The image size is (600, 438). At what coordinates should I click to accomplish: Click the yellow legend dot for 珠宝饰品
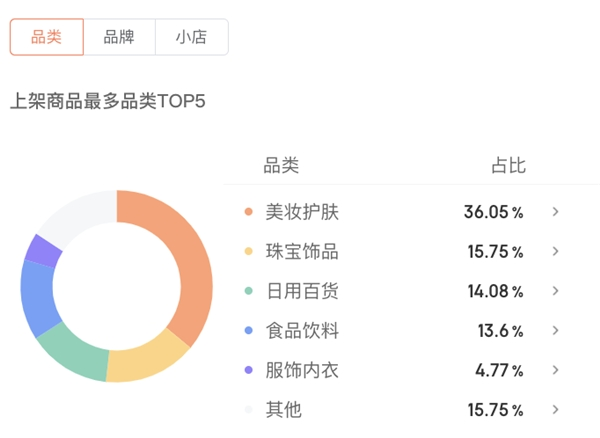(248, 252)
